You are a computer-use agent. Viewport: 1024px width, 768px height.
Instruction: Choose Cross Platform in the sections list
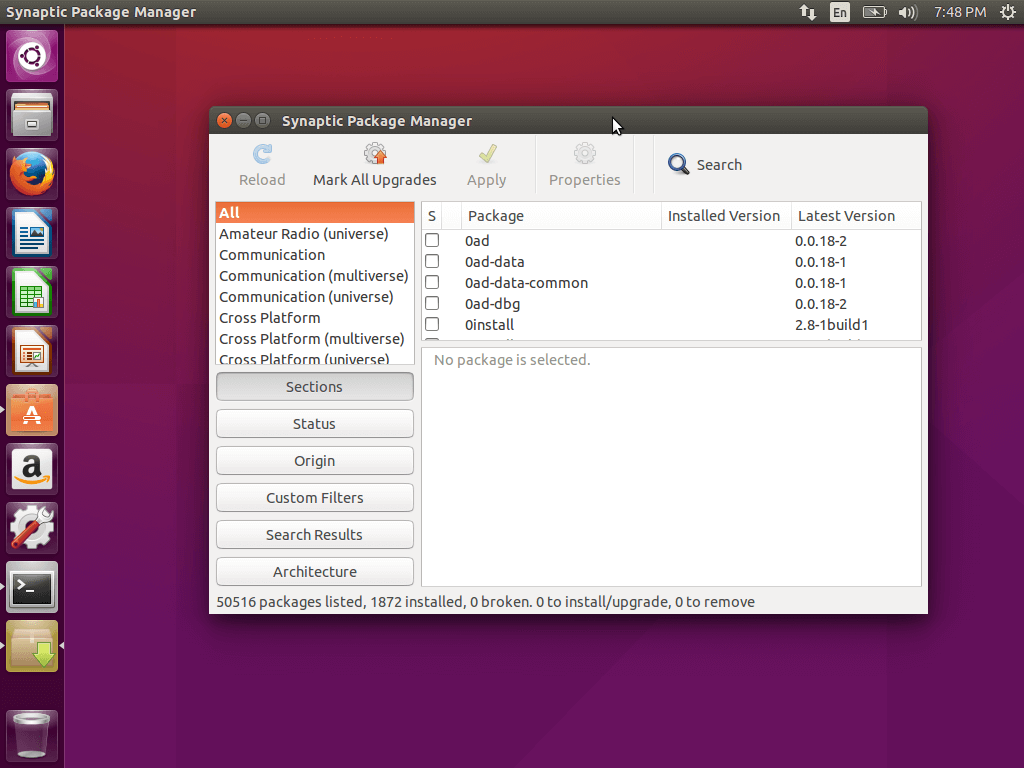coord(270,318)
